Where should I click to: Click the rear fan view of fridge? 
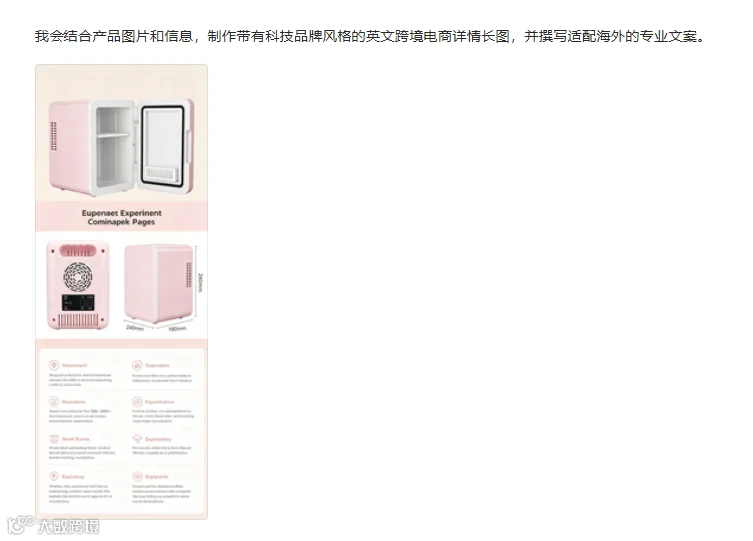(x=78, y=285)
